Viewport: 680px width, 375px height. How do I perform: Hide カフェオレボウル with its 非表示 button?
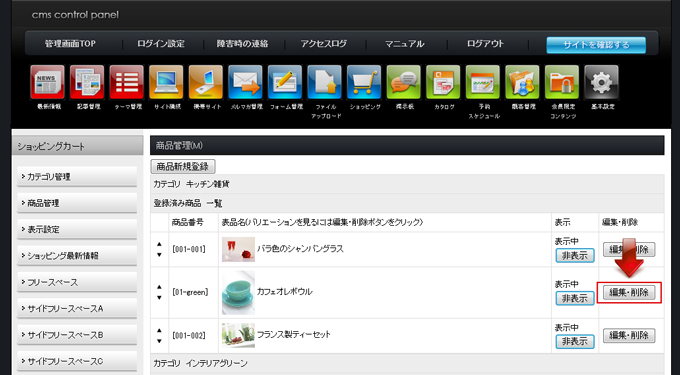[x=575, y=298]
